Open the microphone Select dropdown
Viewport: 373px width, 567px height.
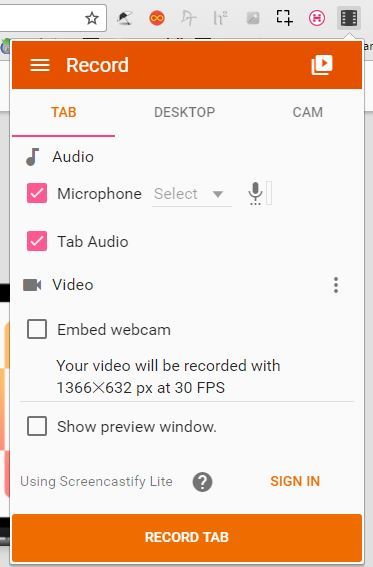click(x=192, y=194)
